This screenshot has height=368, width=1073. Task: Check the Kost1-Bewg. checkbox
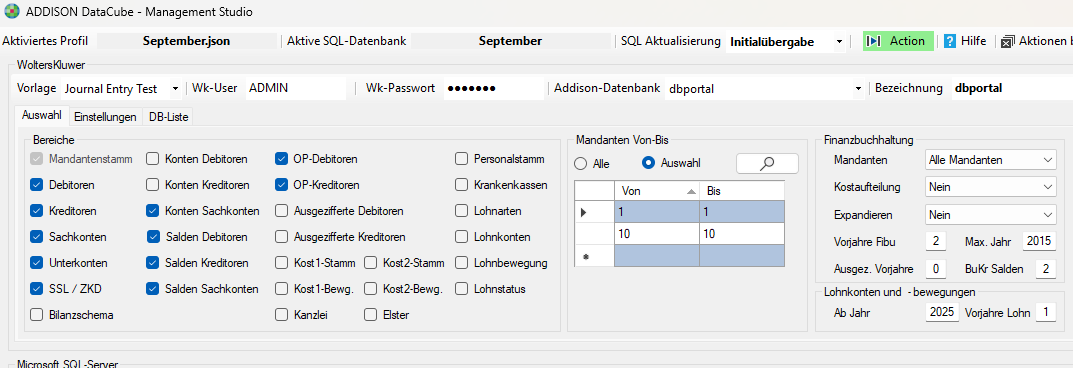[x=281, y=289]
